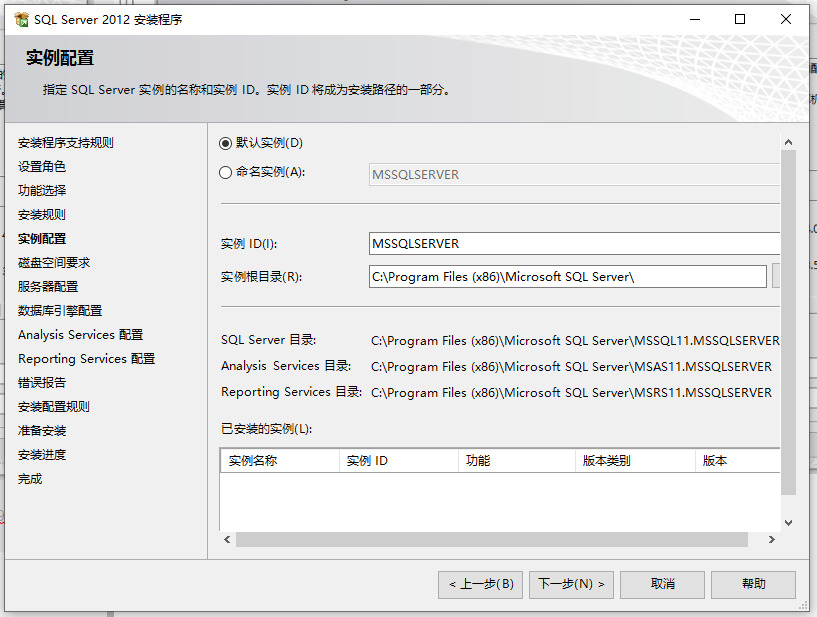Click the vertical scrollbar up arrow

coord(789,140)
